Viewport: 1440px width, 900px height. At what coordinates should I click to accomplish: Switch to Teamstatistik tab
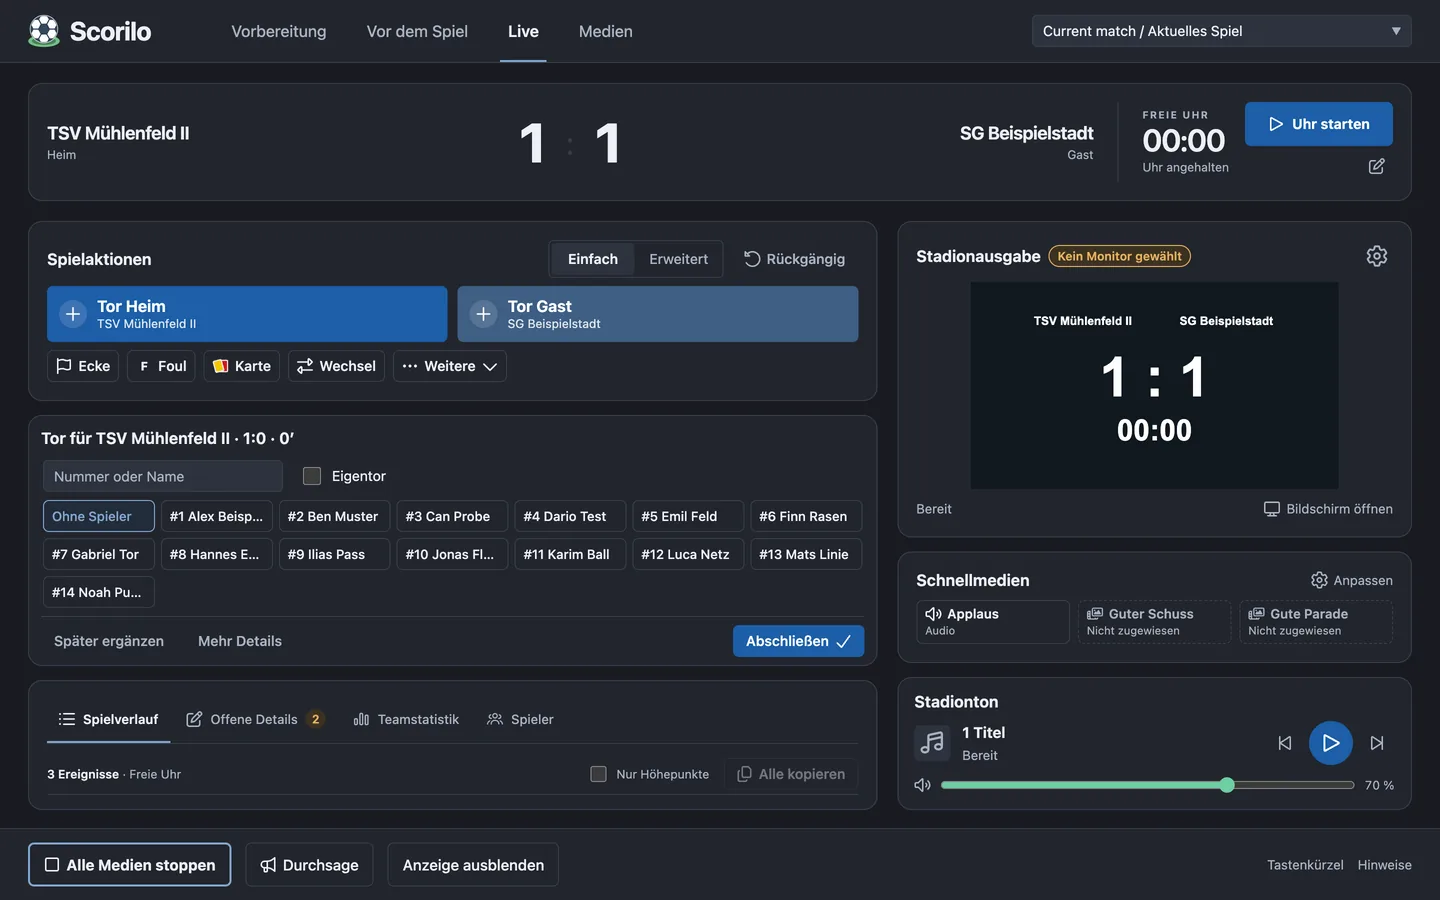tap(406, 719)
